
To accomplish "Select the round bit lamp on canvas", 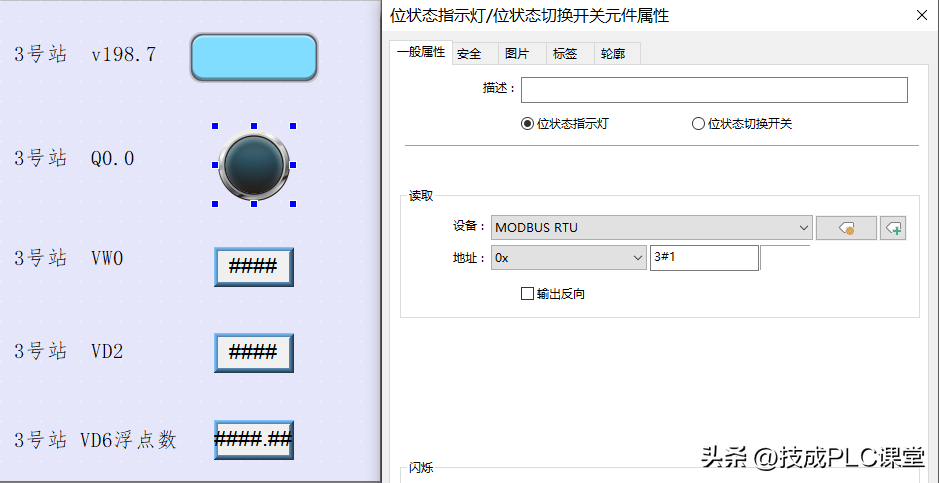I will 253,164.
